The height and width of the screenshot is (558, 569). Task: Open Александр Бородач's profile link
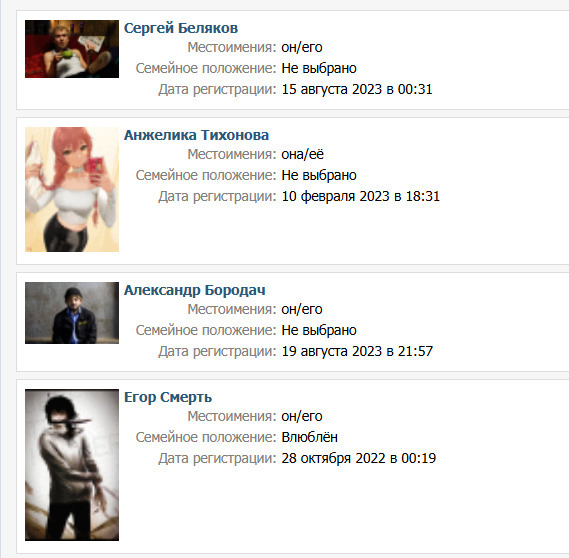tap(195, 290)
